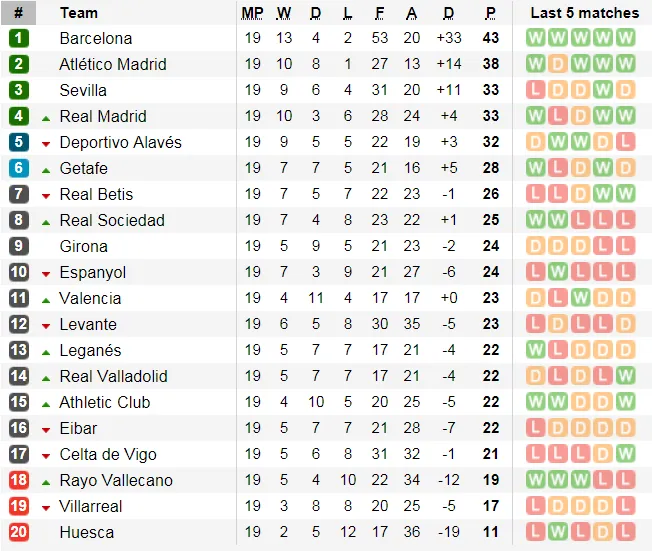652x551 pixels.
Task: Click Rayo Vallecano's red rank 18 badge
Action: [x=19, y=480]
